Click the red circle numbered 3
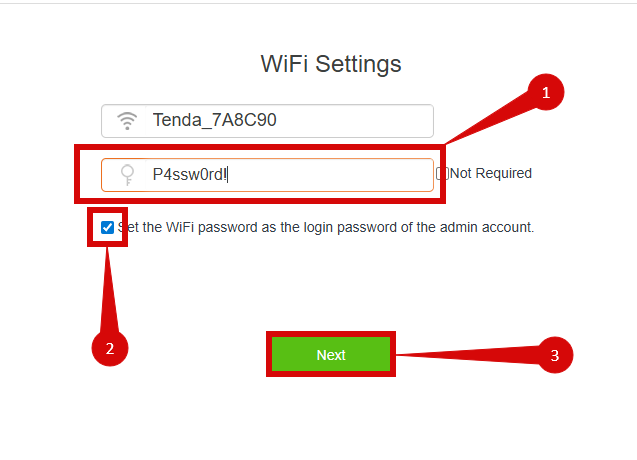637x460 pixels. tap(554, 353)
